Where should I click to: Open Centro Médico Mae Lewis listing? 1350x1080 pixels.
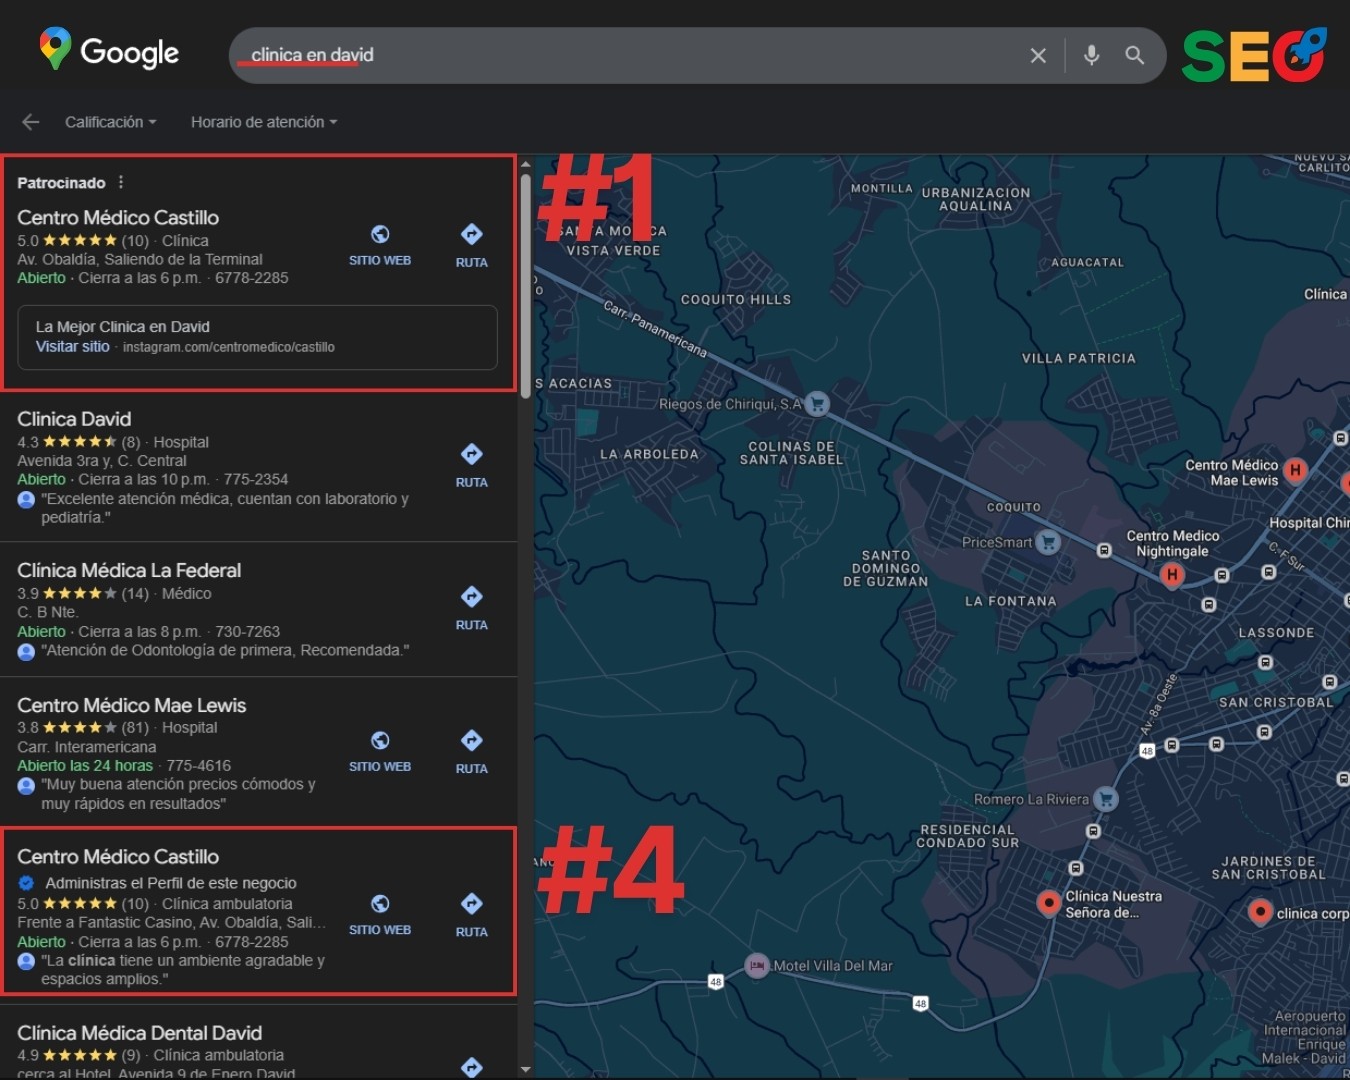tap(131, 705)
